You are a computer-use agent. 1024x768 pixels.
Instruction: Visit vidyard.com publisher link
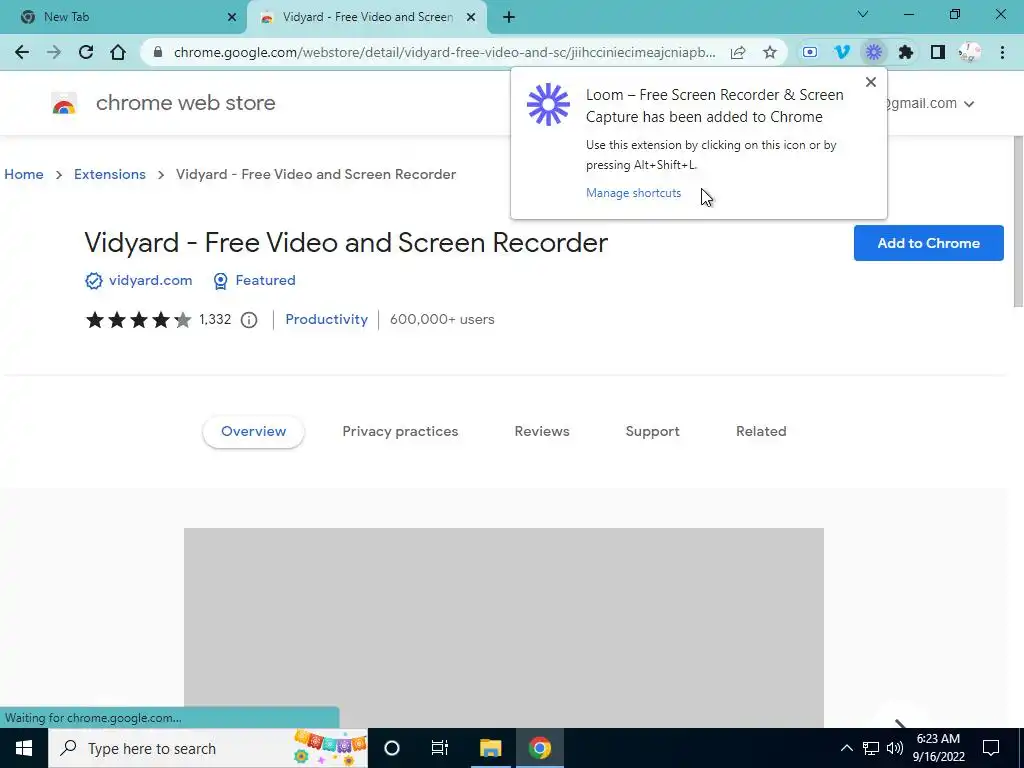pyautogui.click(x=150, y=281)
